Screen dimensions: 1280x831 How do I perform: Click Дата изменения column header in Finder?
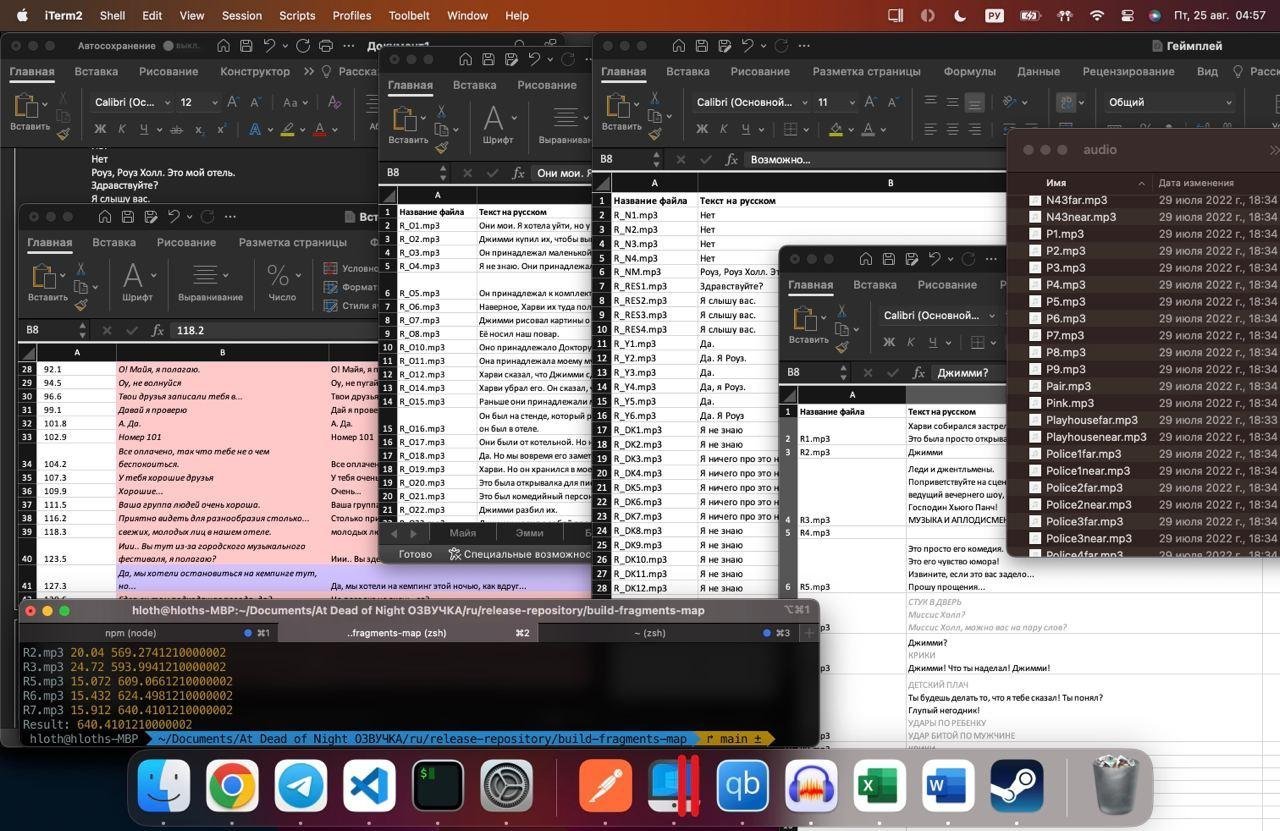click(1195, 183)
